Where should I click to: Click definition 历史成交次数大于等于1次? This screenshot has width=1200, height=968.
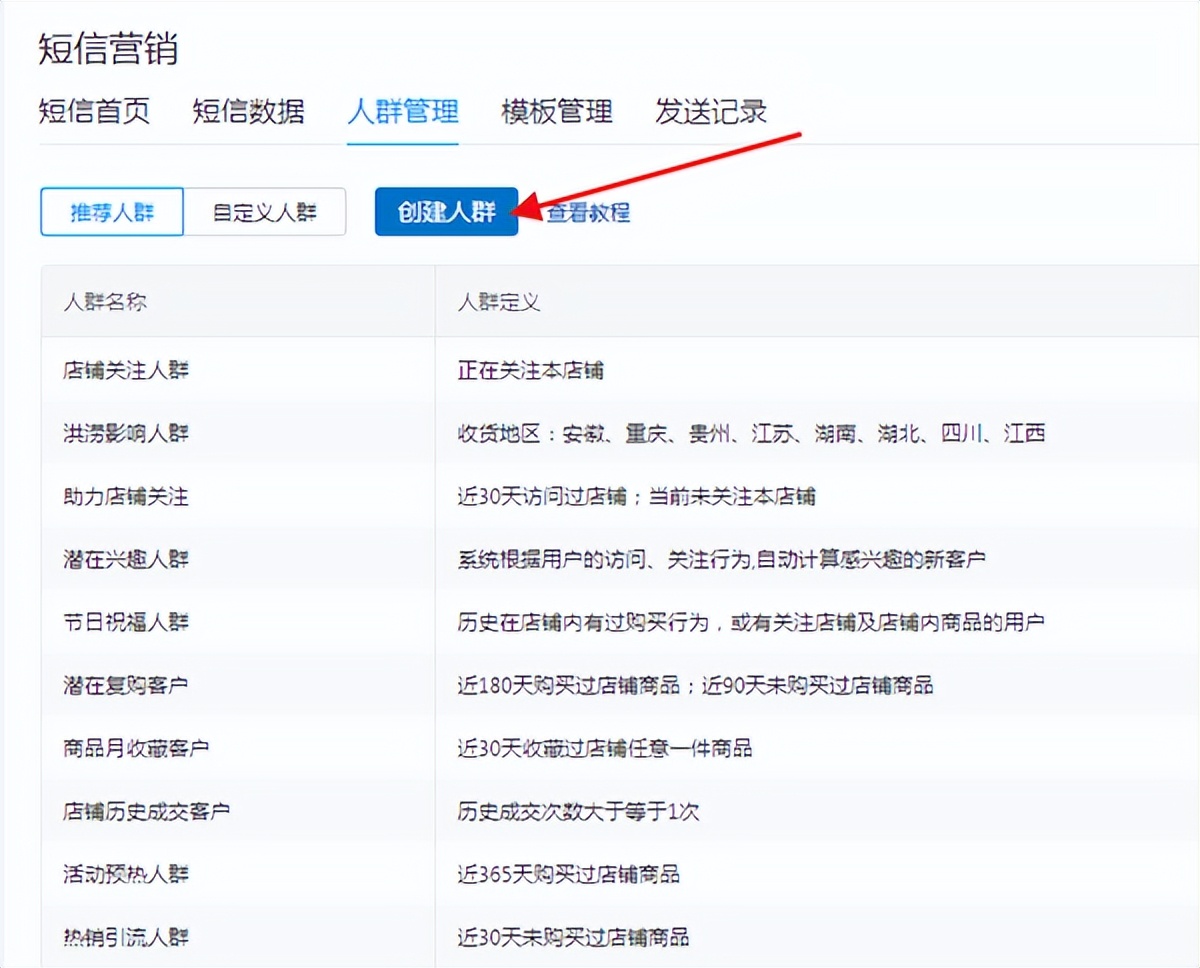click(x=579, y=811)
